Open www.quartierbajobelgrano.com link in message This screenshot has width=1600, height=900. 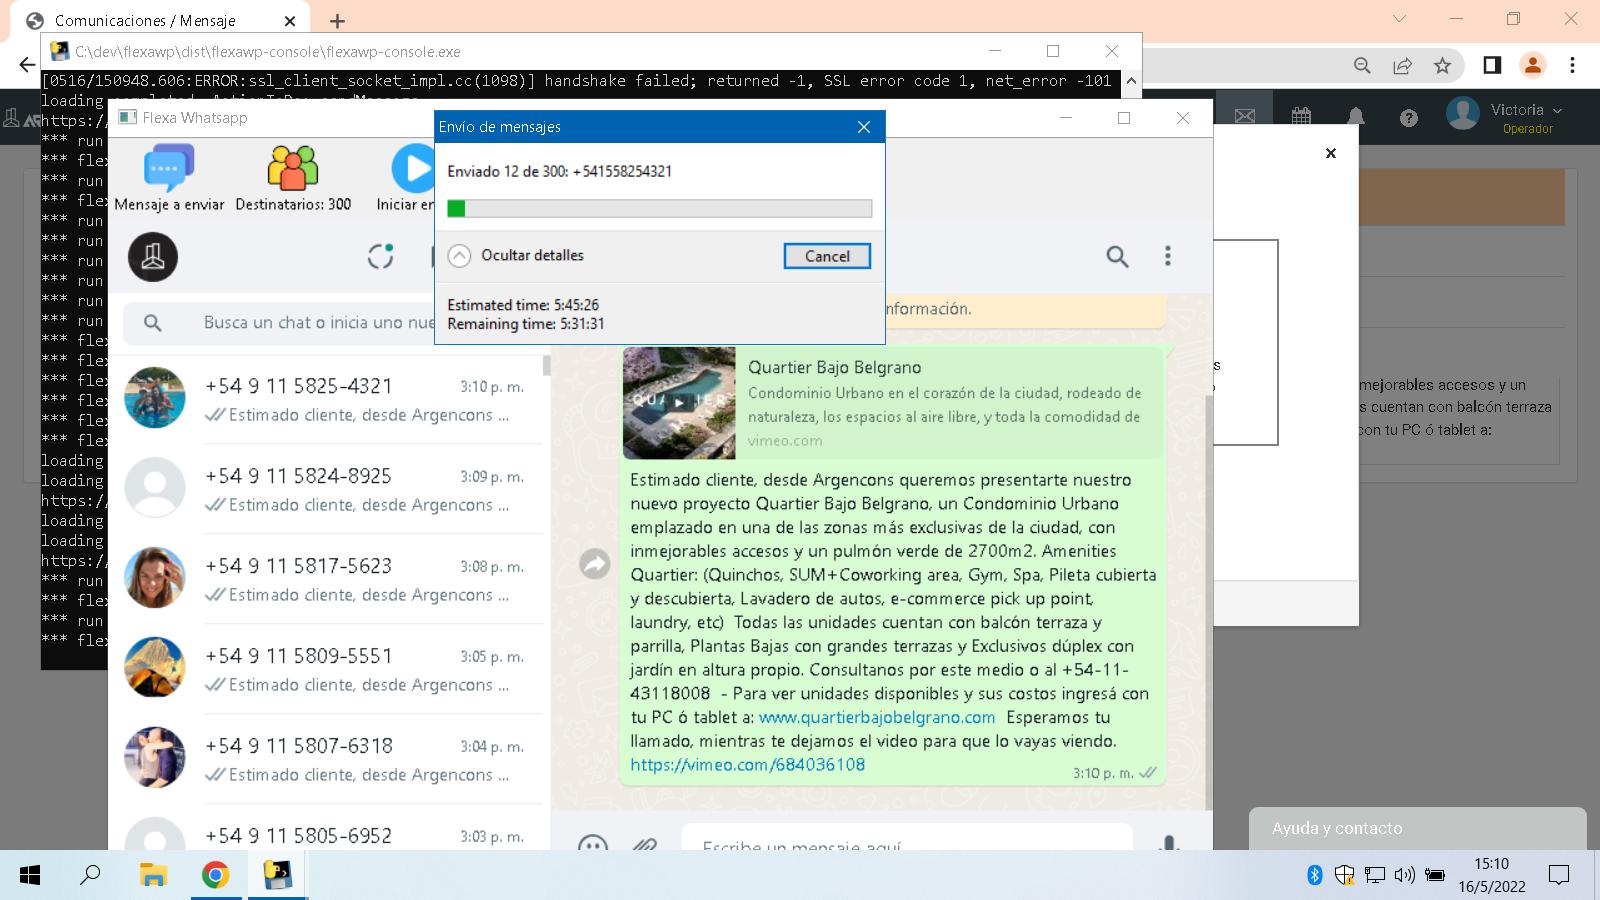coord(877,717)
